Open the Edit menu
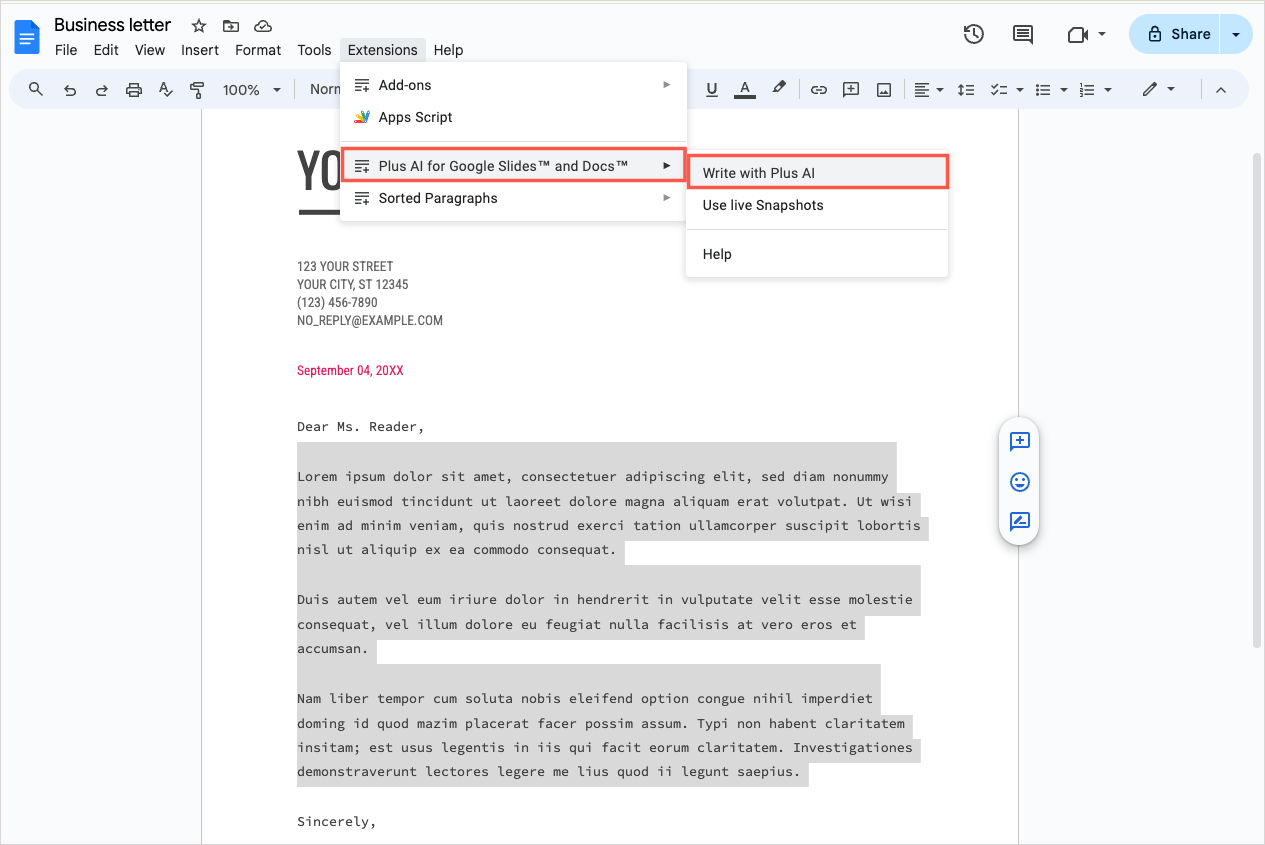 pyautogui.click(x=106, y=50)
